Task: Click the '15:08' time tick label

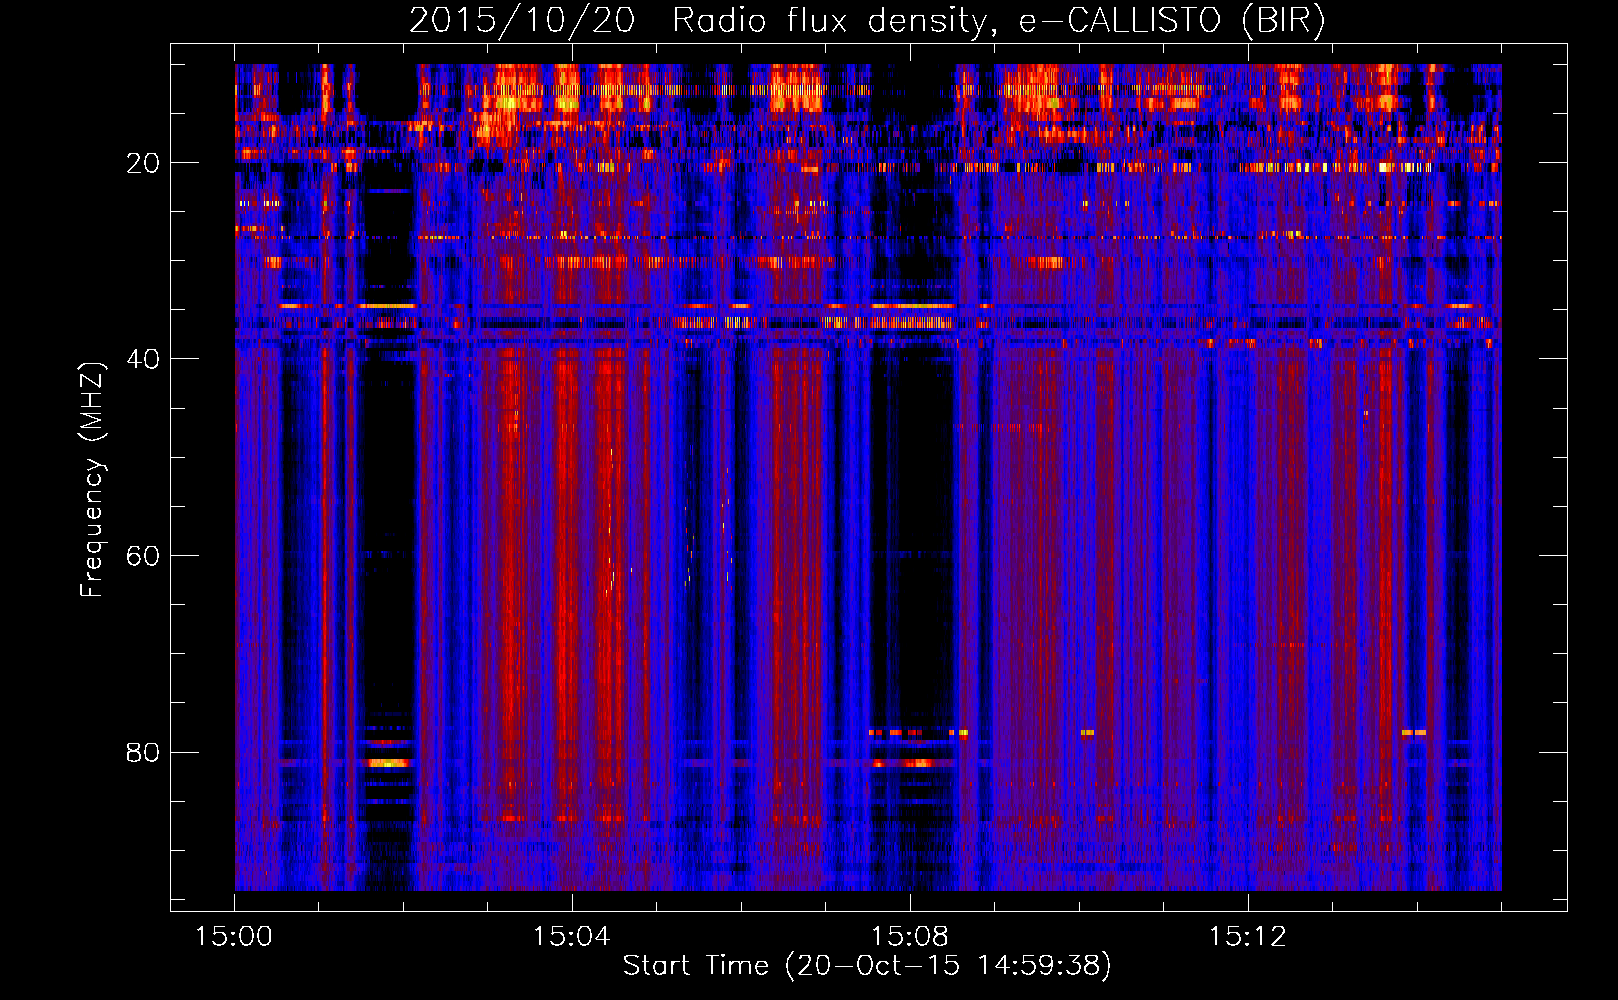Action: coord(909,937)
